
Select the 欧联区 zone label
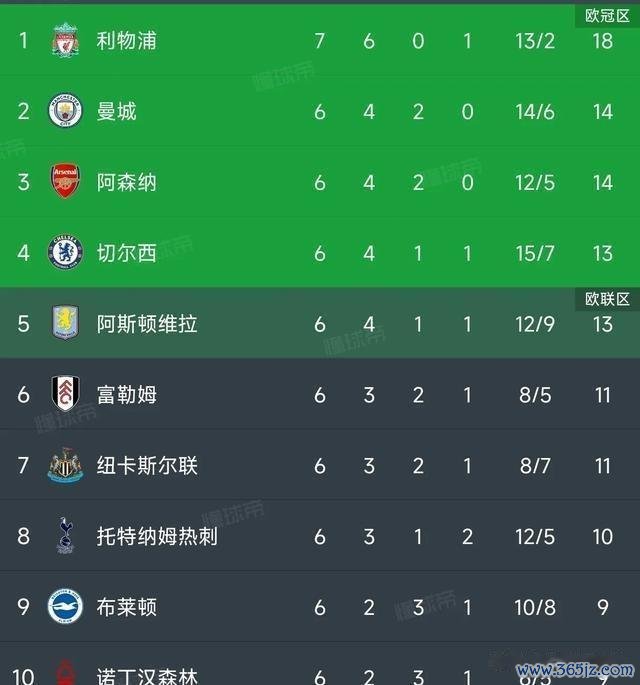tap(607, 299)
